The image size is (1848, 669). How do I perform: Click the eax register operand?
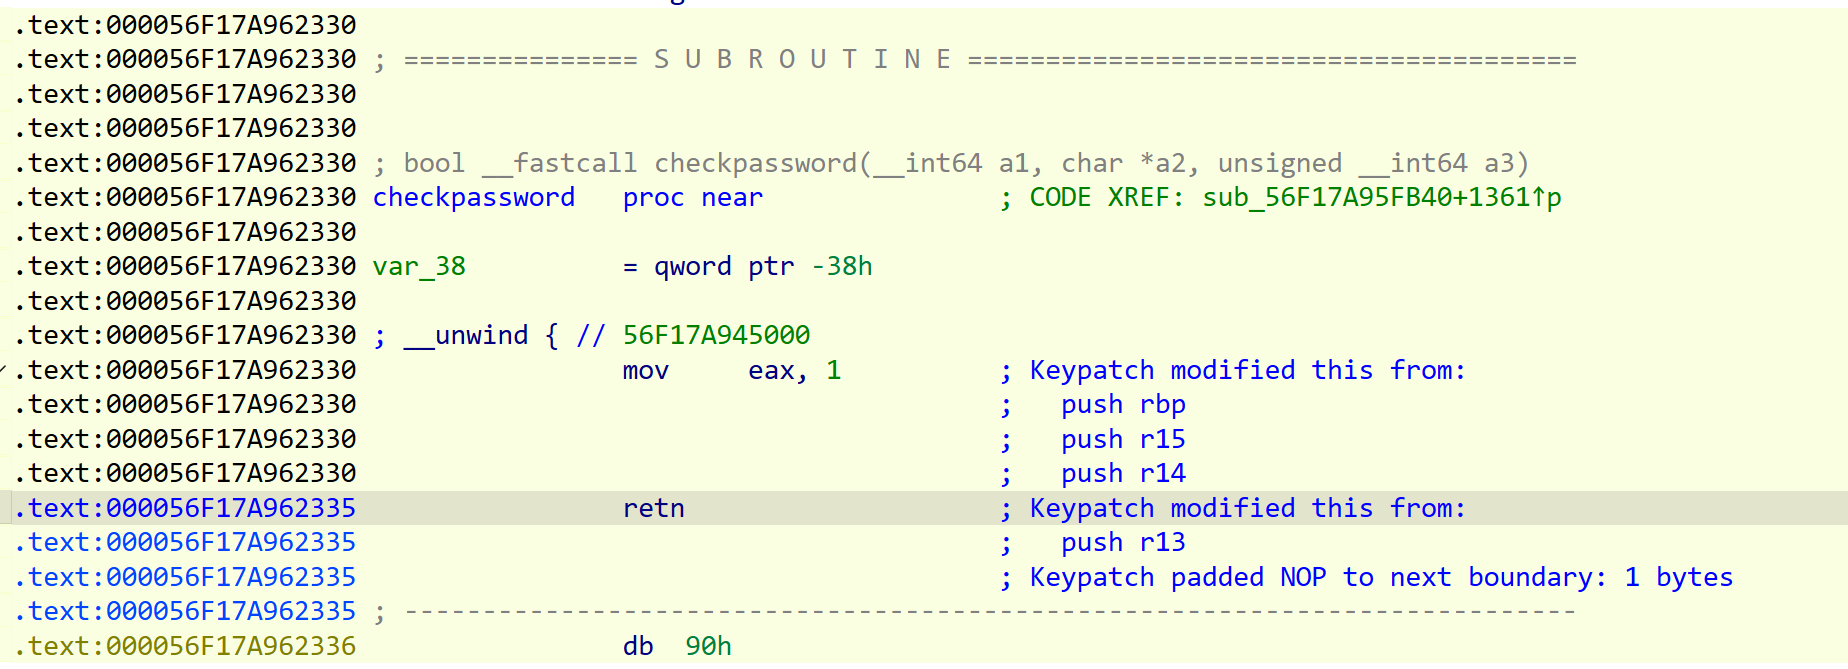click(771, 370)
